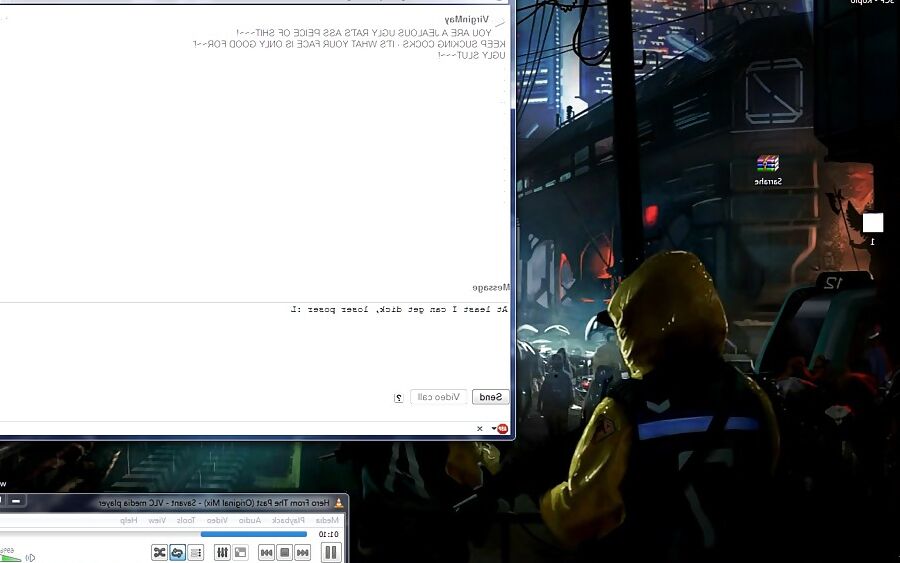Click the Video call button
This screenshot has width=900, height=563.
[x=439, y=397]
